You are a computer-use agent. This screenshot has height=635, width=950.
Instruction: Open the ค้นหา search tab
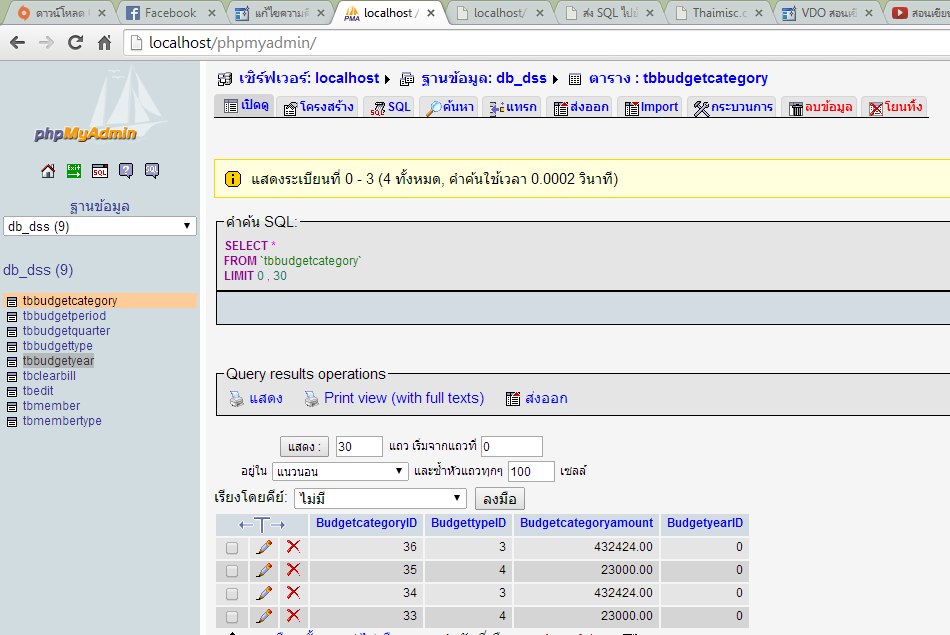click(x=449, y=107)
